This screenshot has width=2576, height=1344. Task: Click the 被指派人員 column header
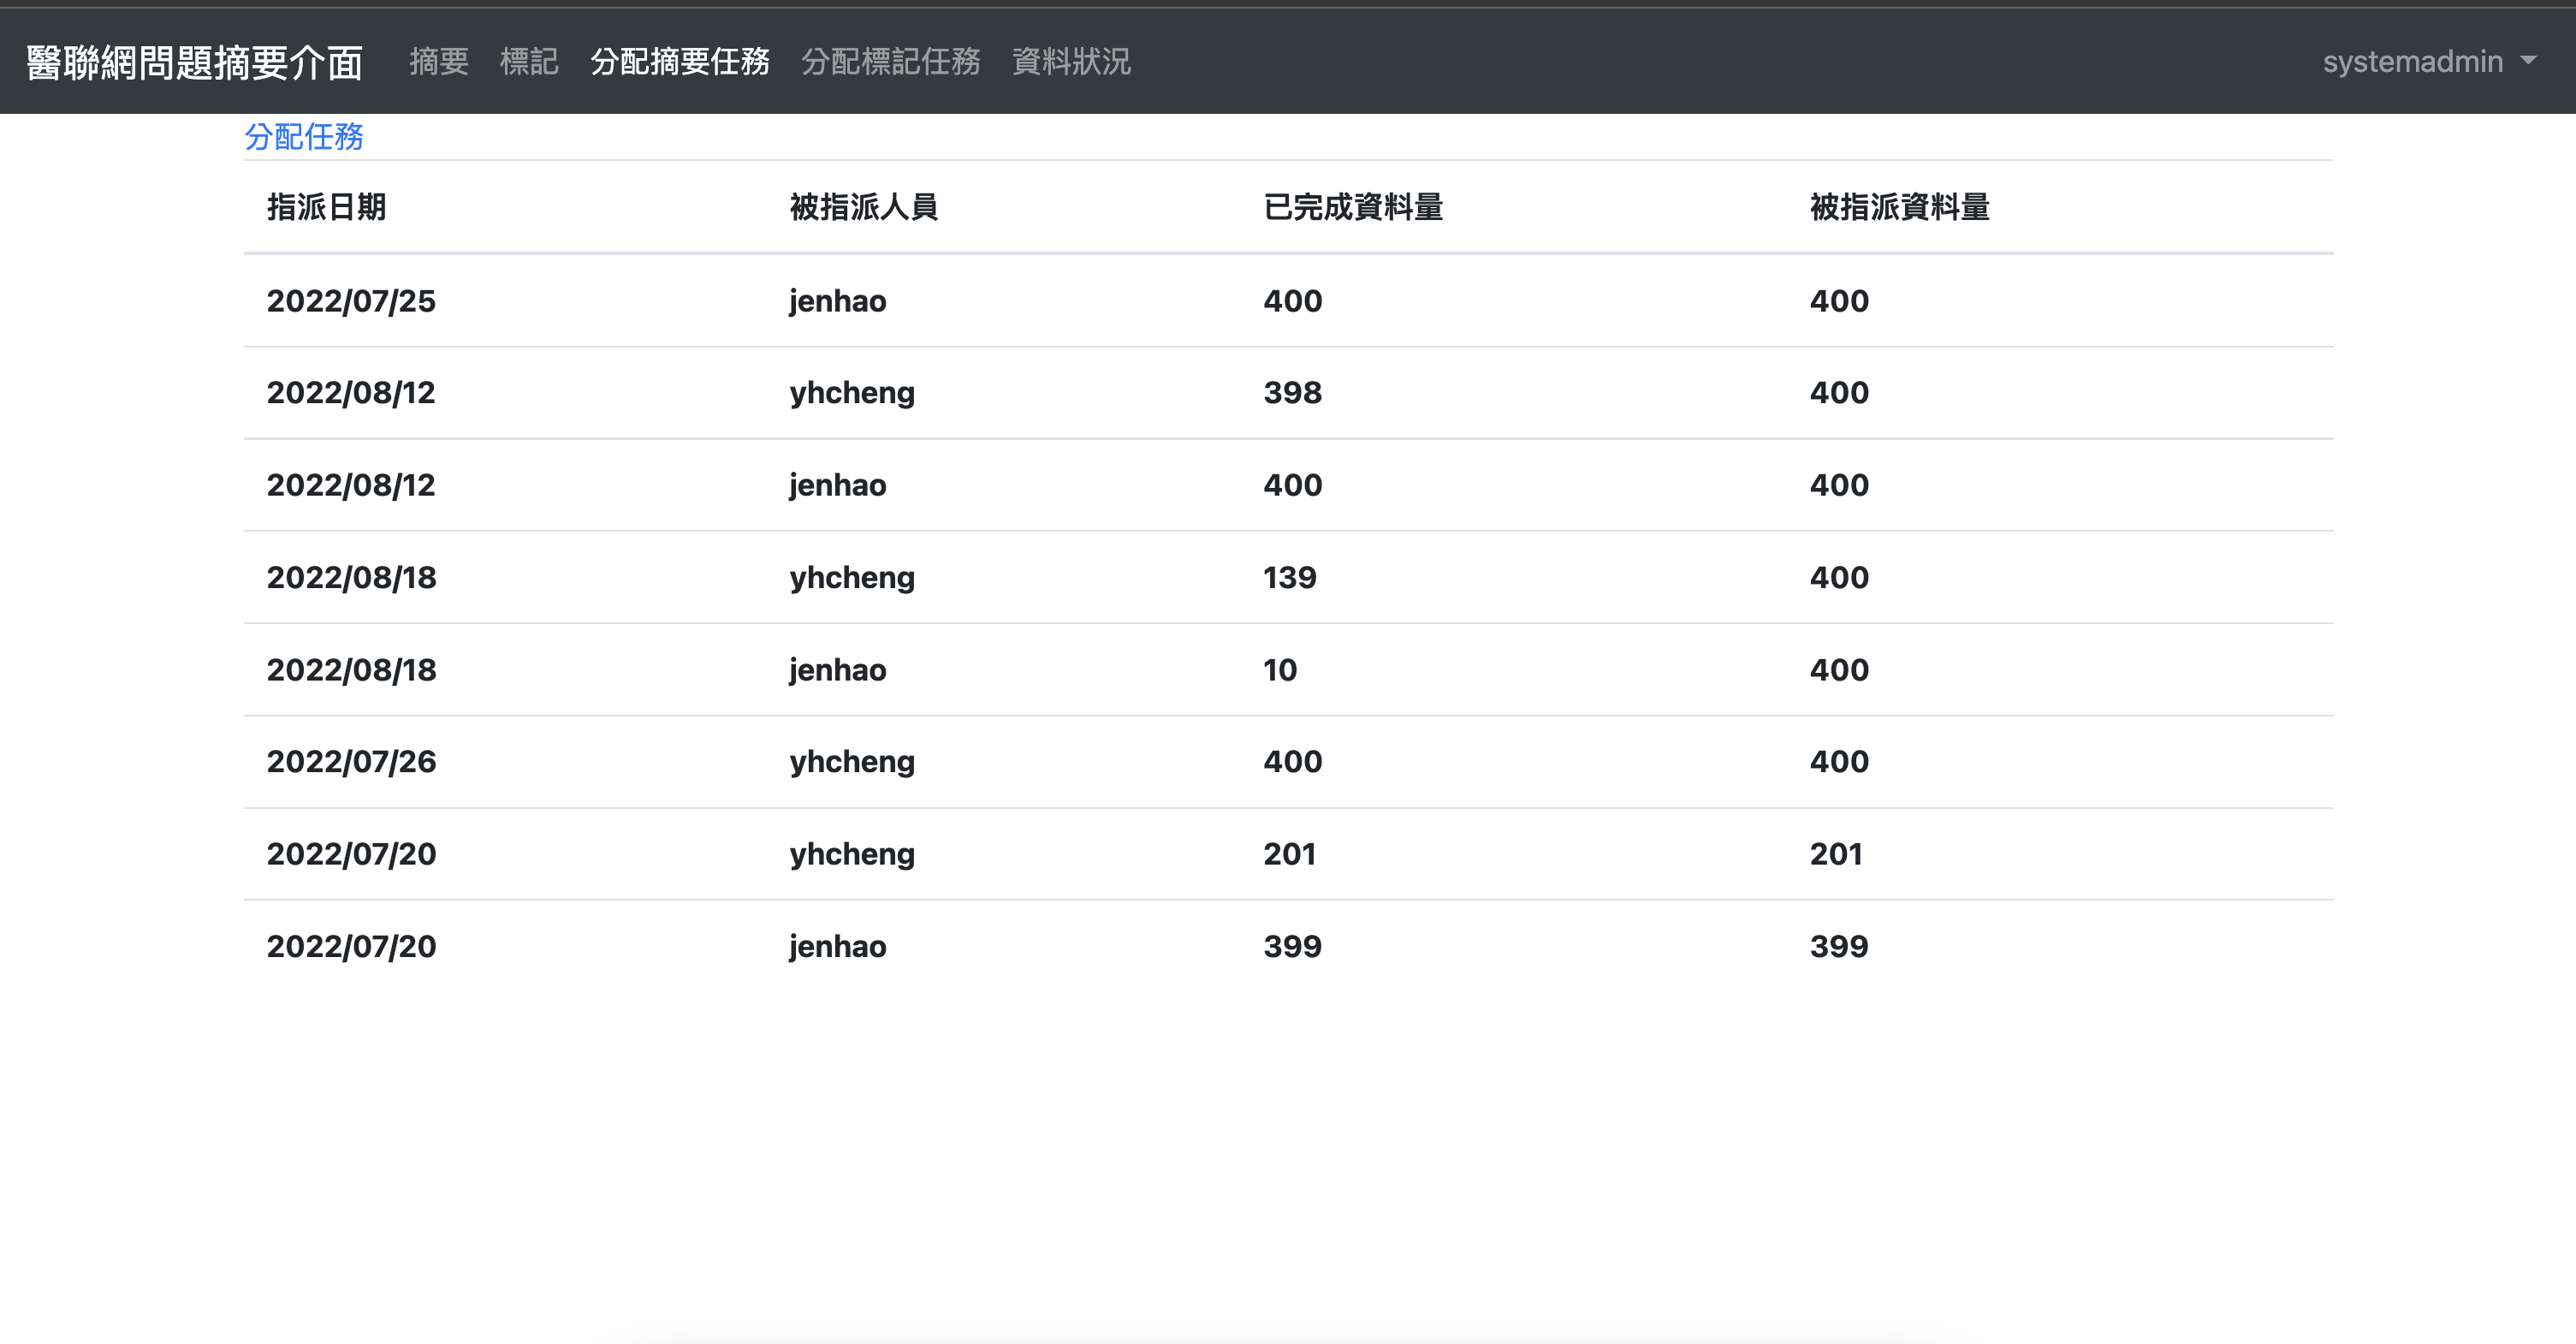pyautogui.click(x=864, y=207)
